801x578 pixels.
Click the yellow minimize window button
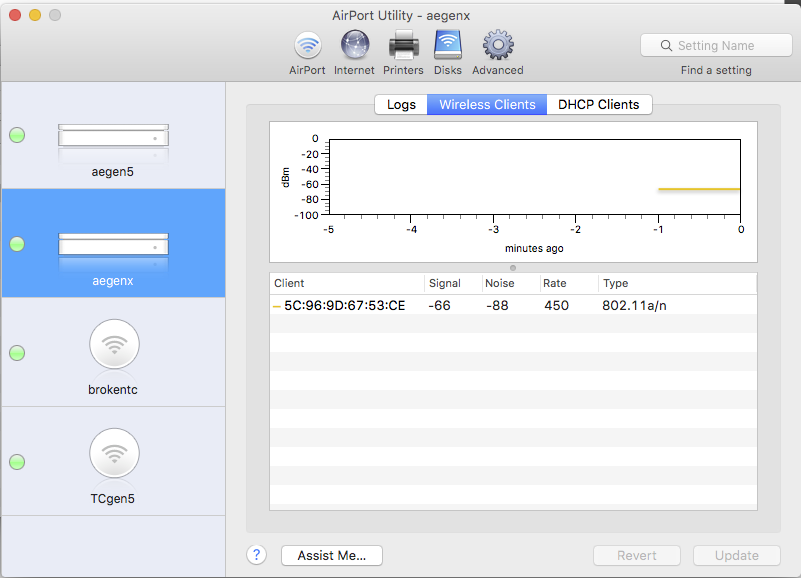click(35, 15)
